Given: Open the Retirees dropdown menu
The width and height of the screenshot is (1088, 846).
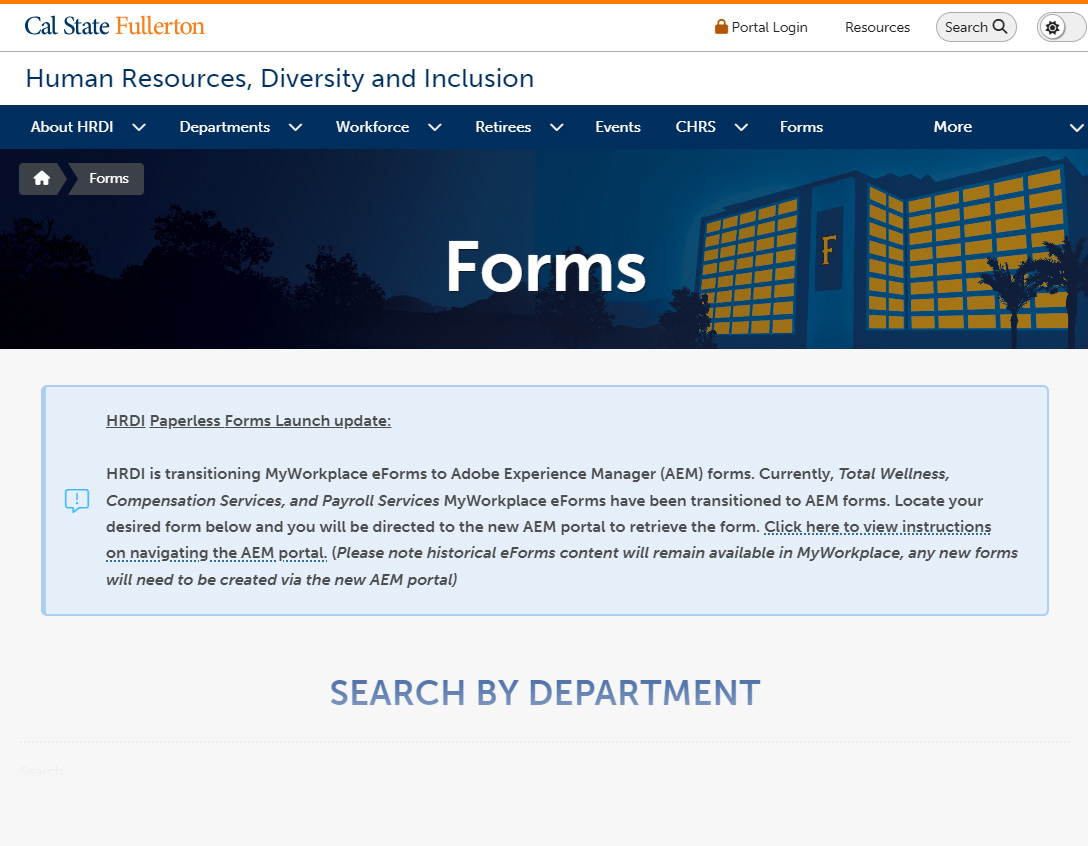Looking at the screenshot, I should 556,127.
